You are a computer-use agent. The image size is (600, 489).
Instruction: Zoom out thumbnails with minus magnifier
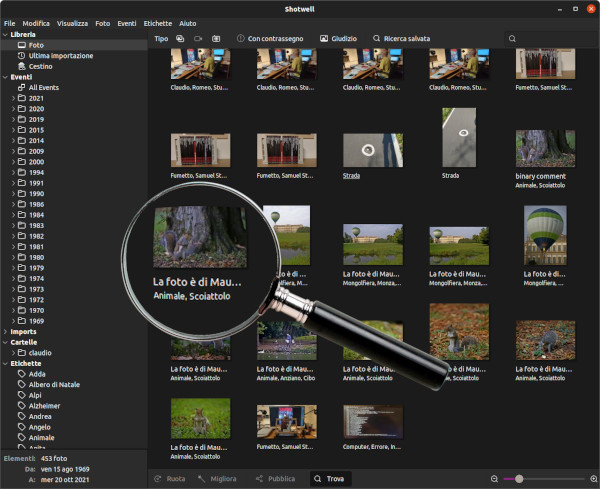click(494, 479)
